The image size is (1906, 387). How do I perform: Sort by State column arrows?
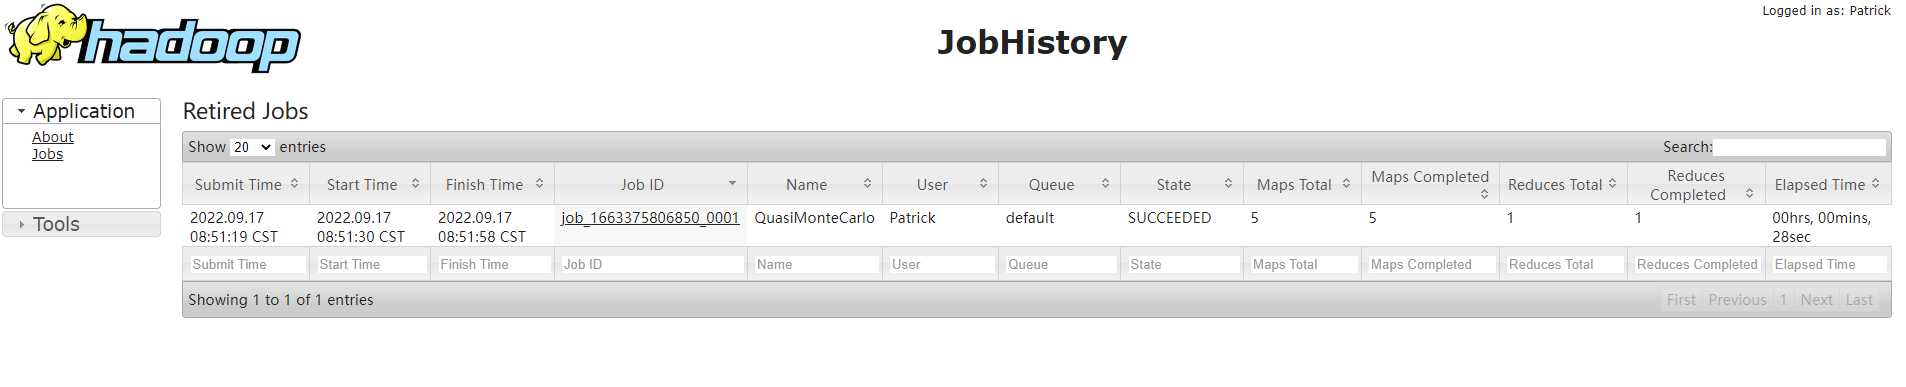[1228, 184]
